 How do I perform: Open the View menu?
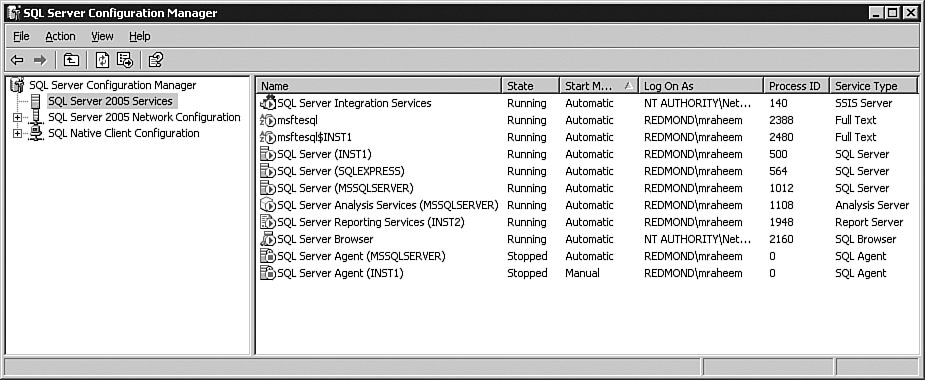coord(102,37)
